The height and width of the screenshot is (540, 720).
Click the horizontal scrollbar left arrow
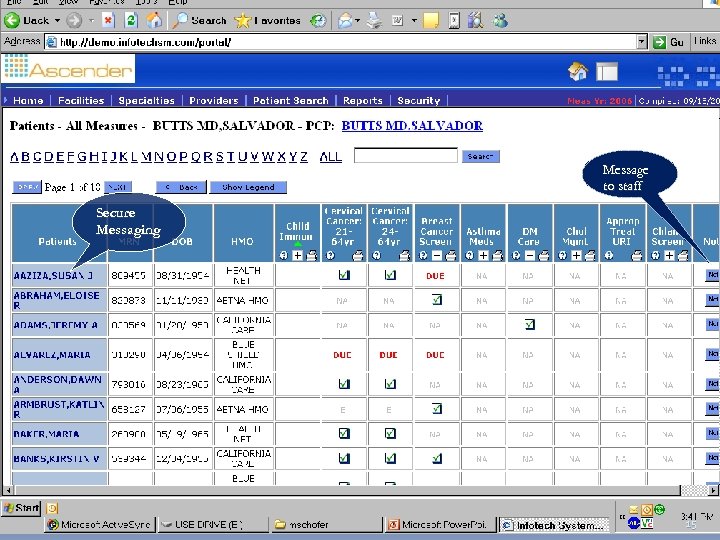(7, 490)
